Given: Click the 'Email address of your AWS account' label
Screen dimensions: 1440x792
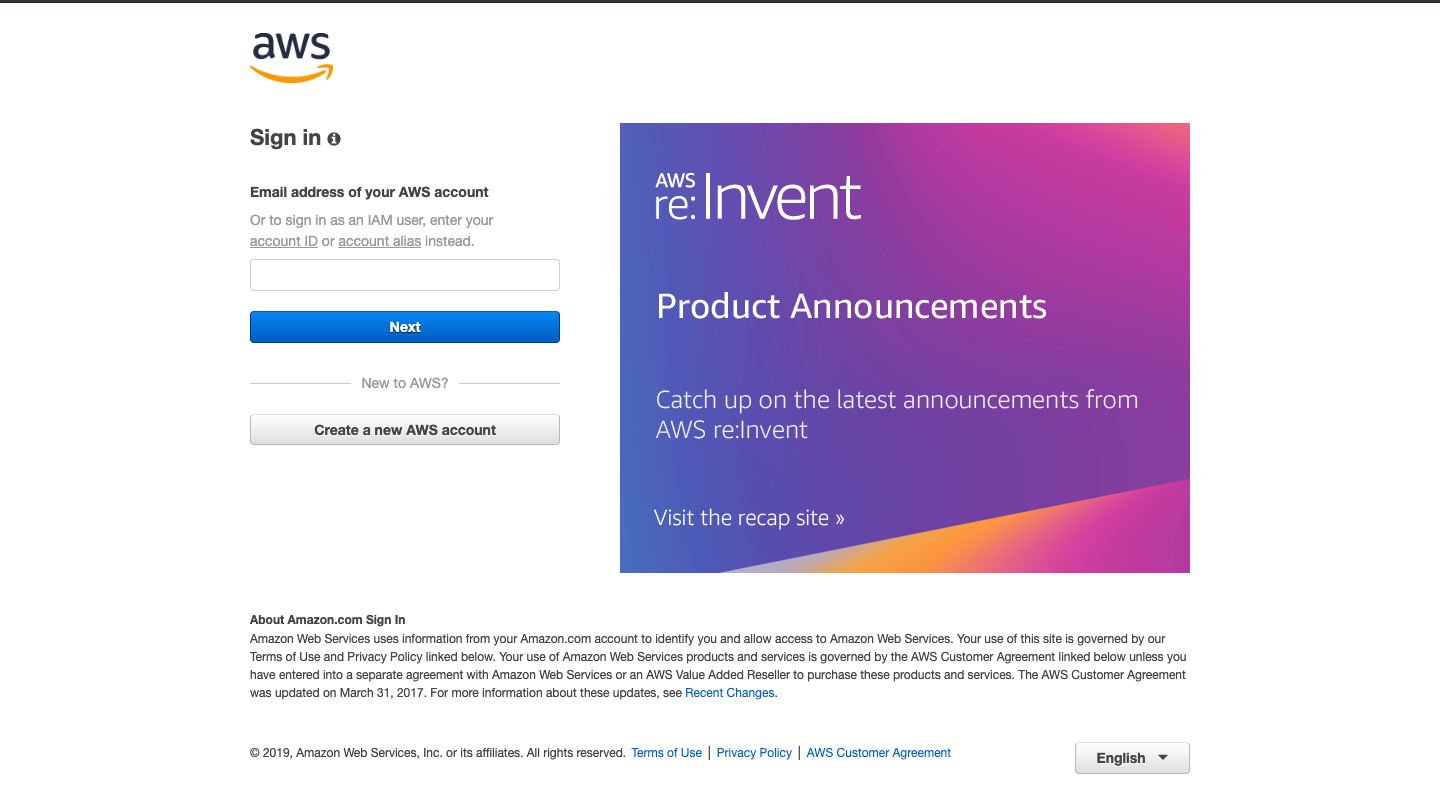Looking at the screenshot, I should pos(369,192).
